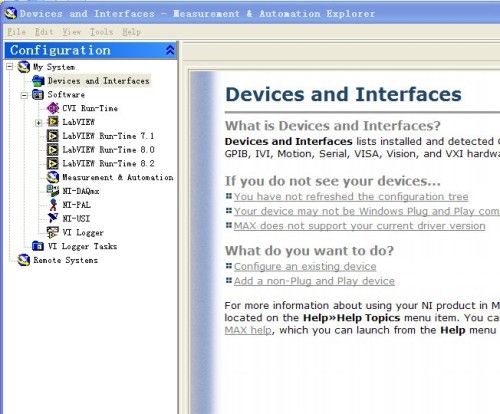This screenshot has width=500, height=414.
Task: Select the 'My System' tree label
Action: (54, 67)
